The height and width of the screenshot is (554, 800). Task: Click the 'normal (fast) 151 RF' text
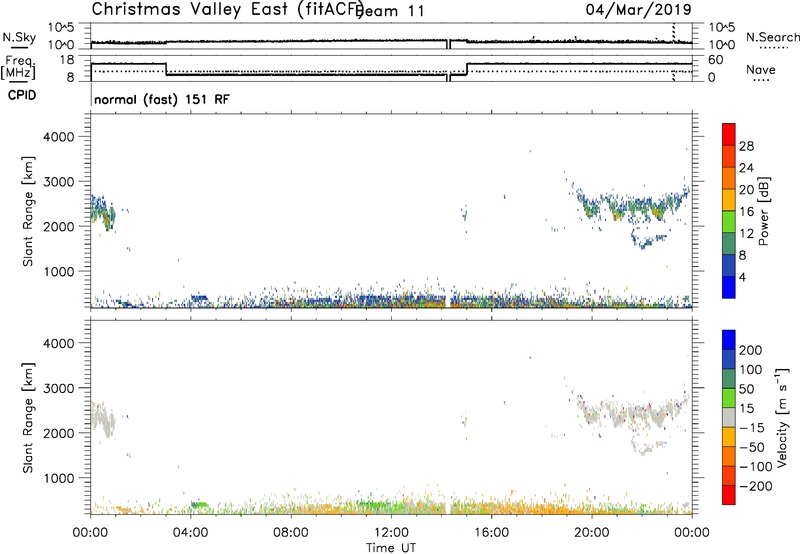162,99
